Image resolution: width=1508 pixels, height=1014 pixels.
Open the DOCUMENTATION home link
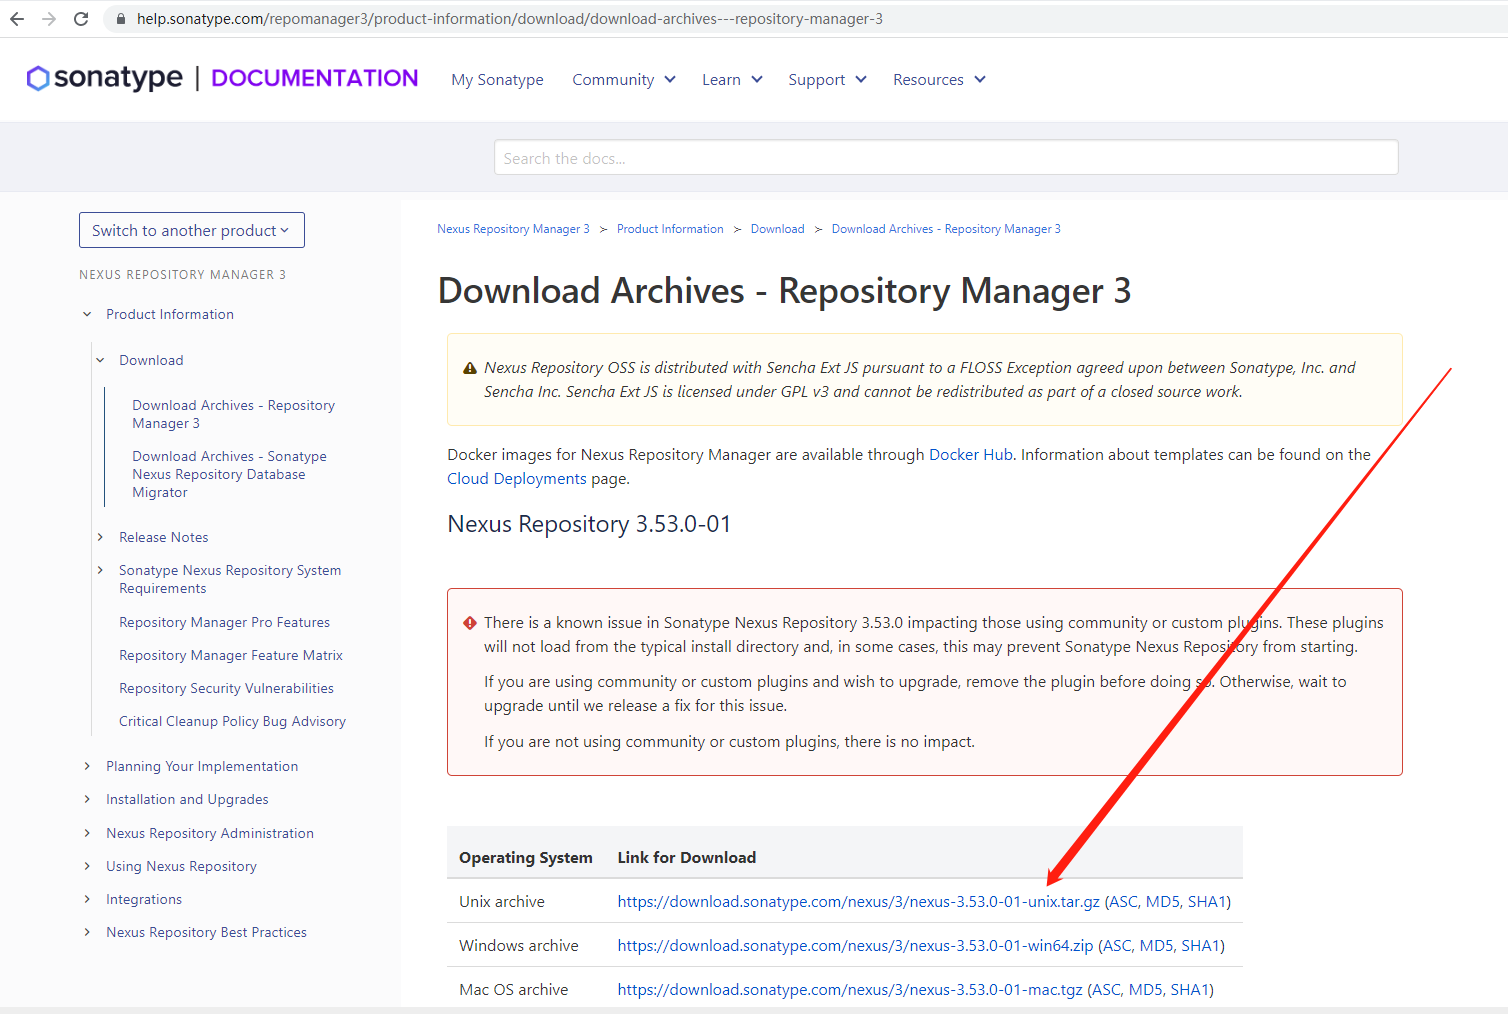pos(315,78)
